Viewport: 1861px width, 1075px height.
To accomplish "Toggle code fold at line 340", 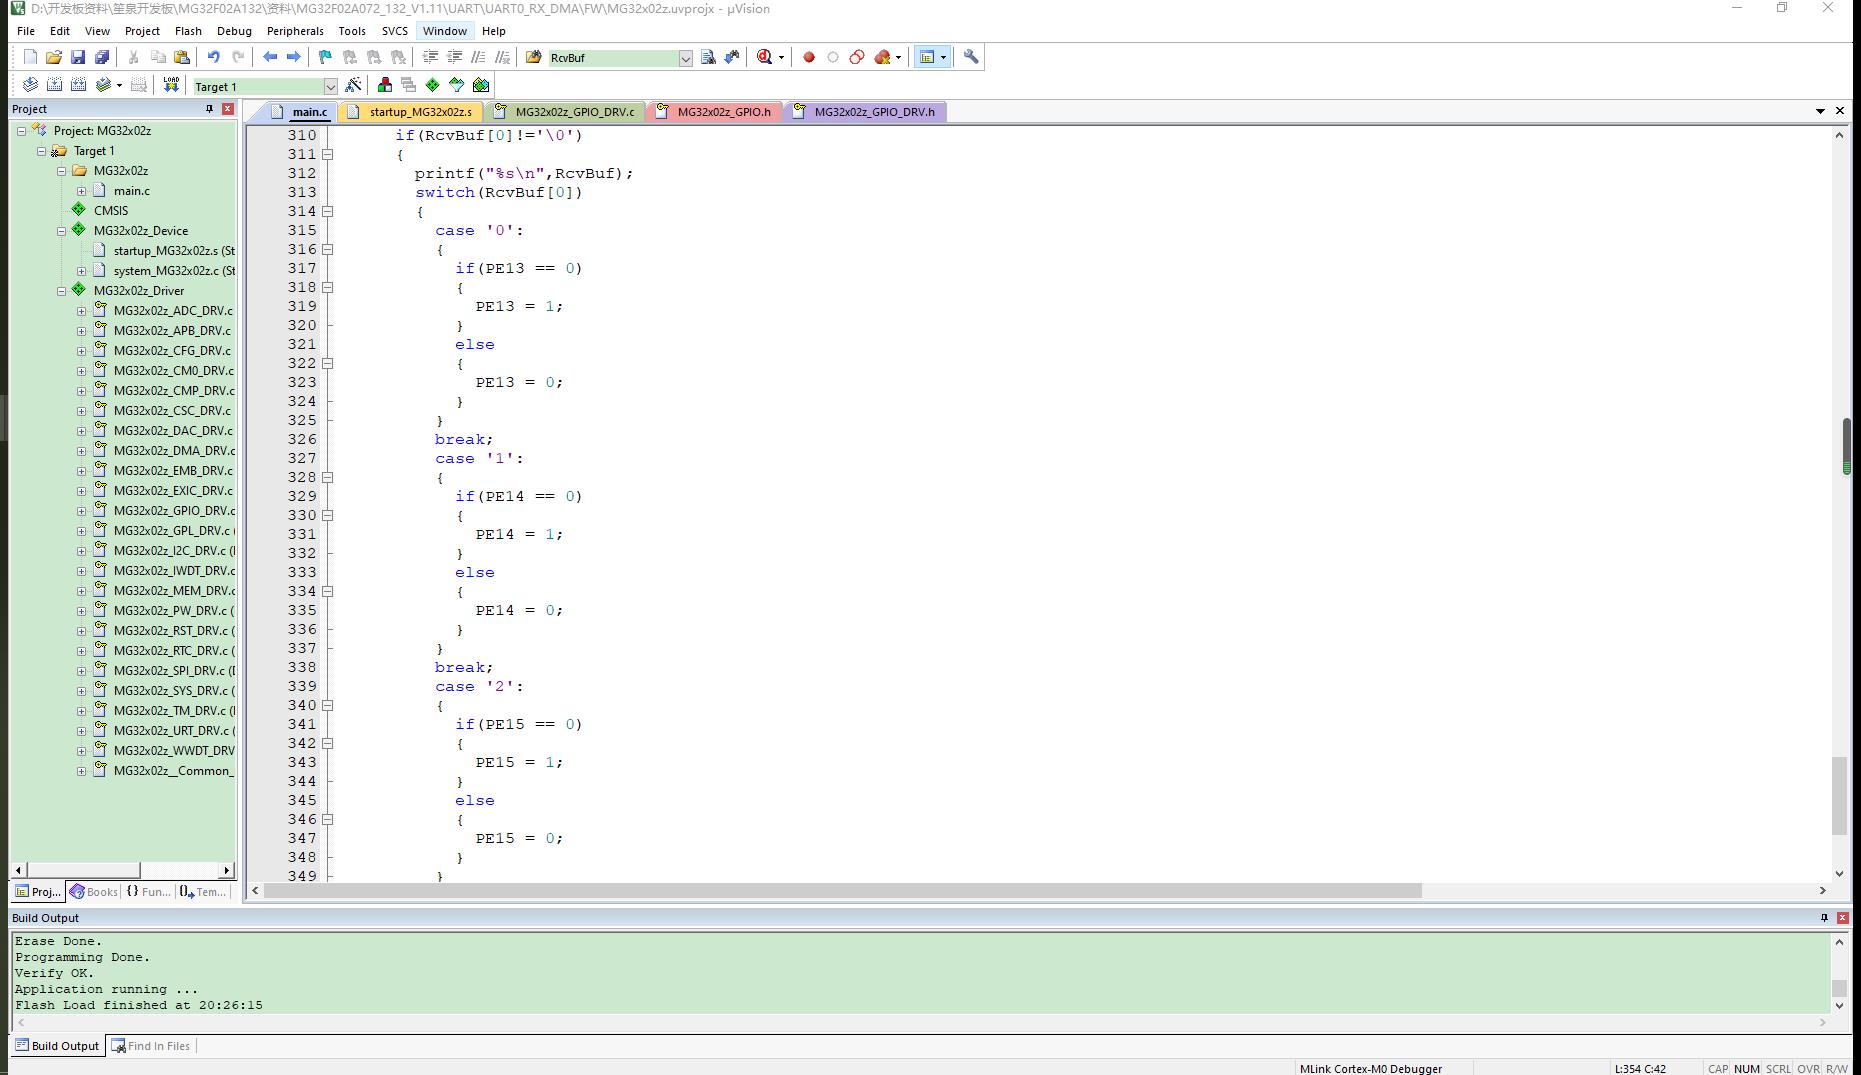I will click(x=327, y=705).
